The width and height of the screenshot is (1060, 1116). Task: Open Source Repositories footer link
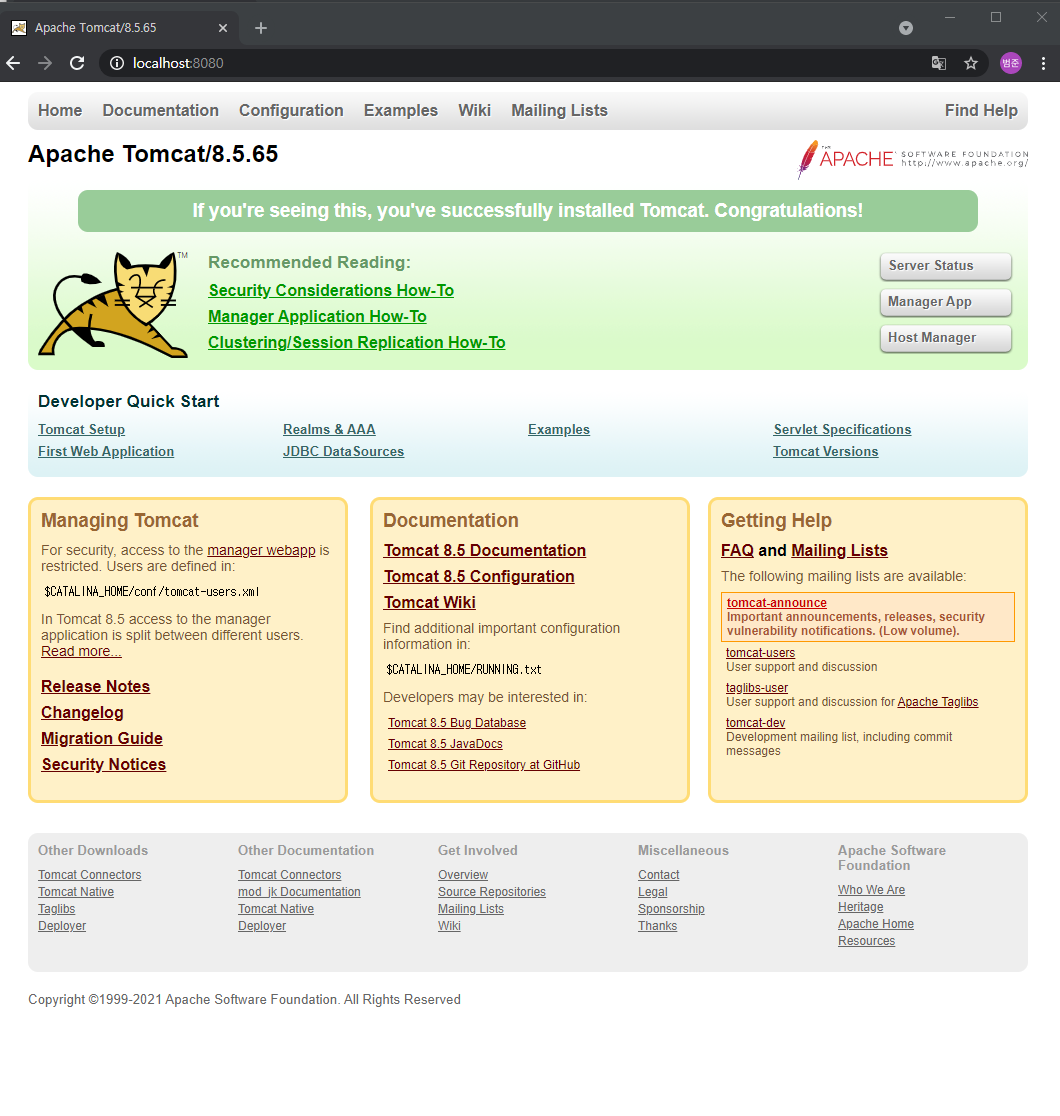[492, 892]
